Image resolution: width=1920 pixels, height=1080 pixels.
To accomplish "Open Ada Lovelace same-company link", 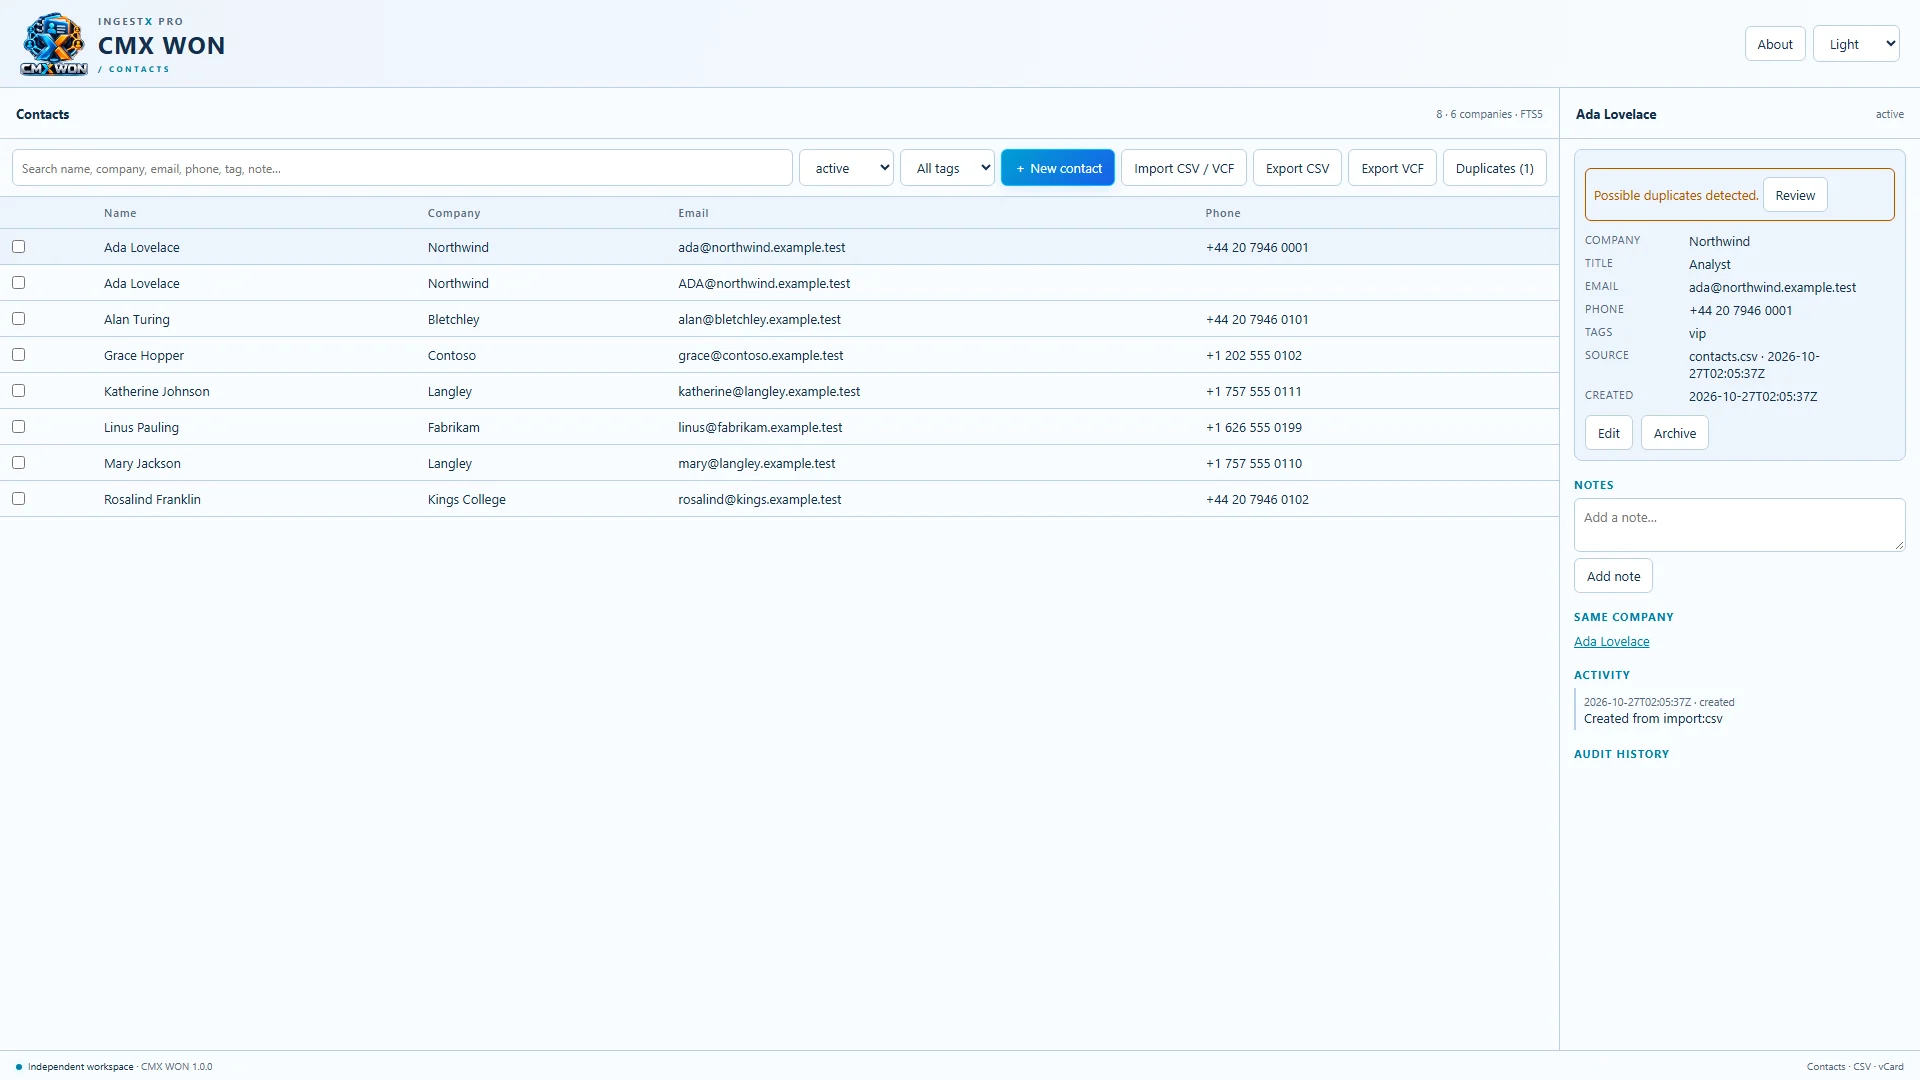I will [x=1611, y=642].
